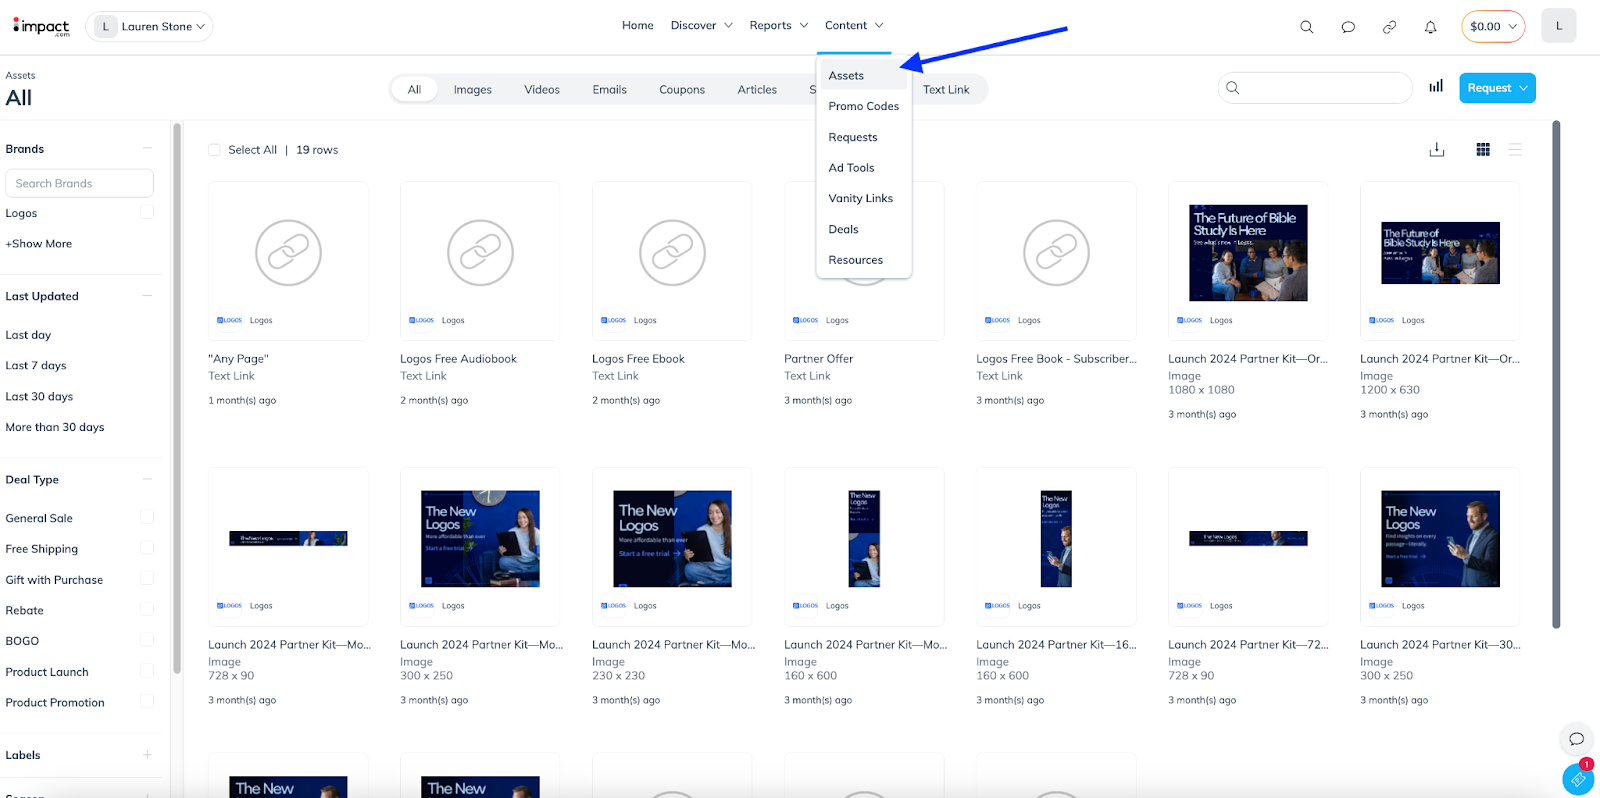
Task: Switch to the Images tab
Action: click(472, 90)
